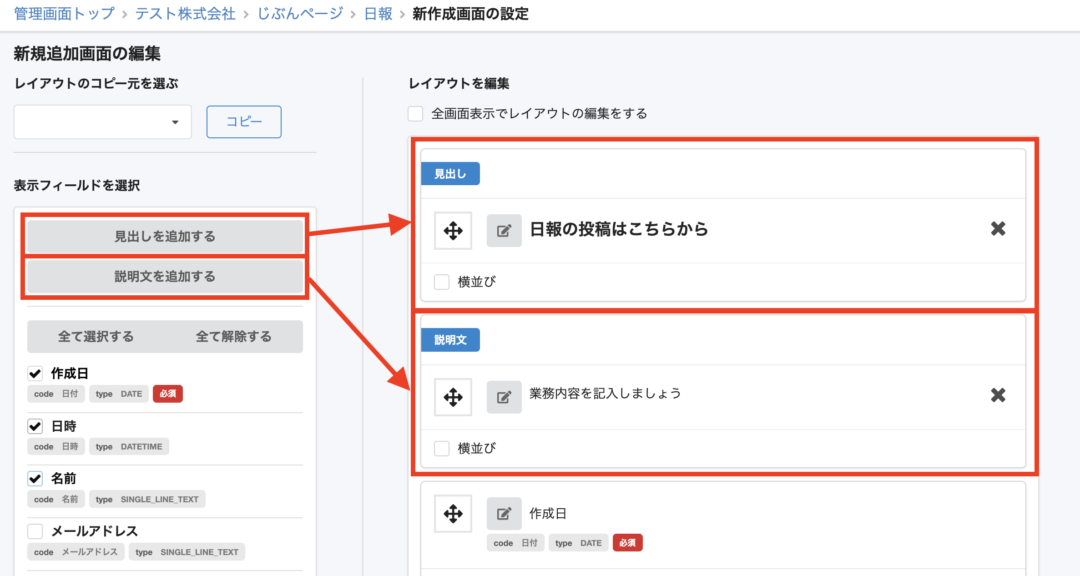Remove the 業務内容を記入しましょう description with the X icon
This screenshot has height=576, width=1080.
(x=996, y=395)
